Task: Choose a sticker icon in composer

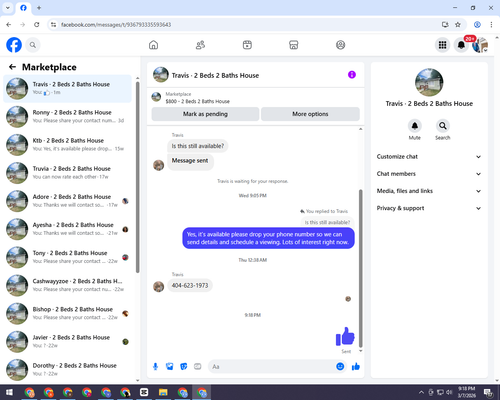Action: point(184,367)
